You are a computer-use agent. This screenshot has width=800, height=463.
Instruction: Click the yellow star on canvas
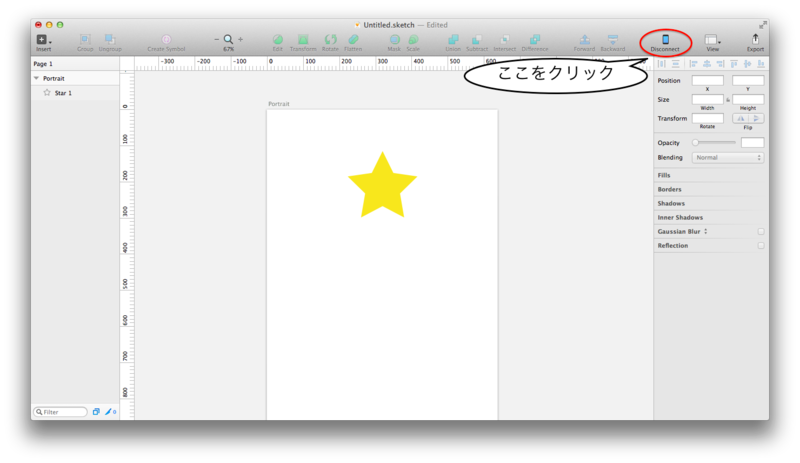(x=382, y=187)
